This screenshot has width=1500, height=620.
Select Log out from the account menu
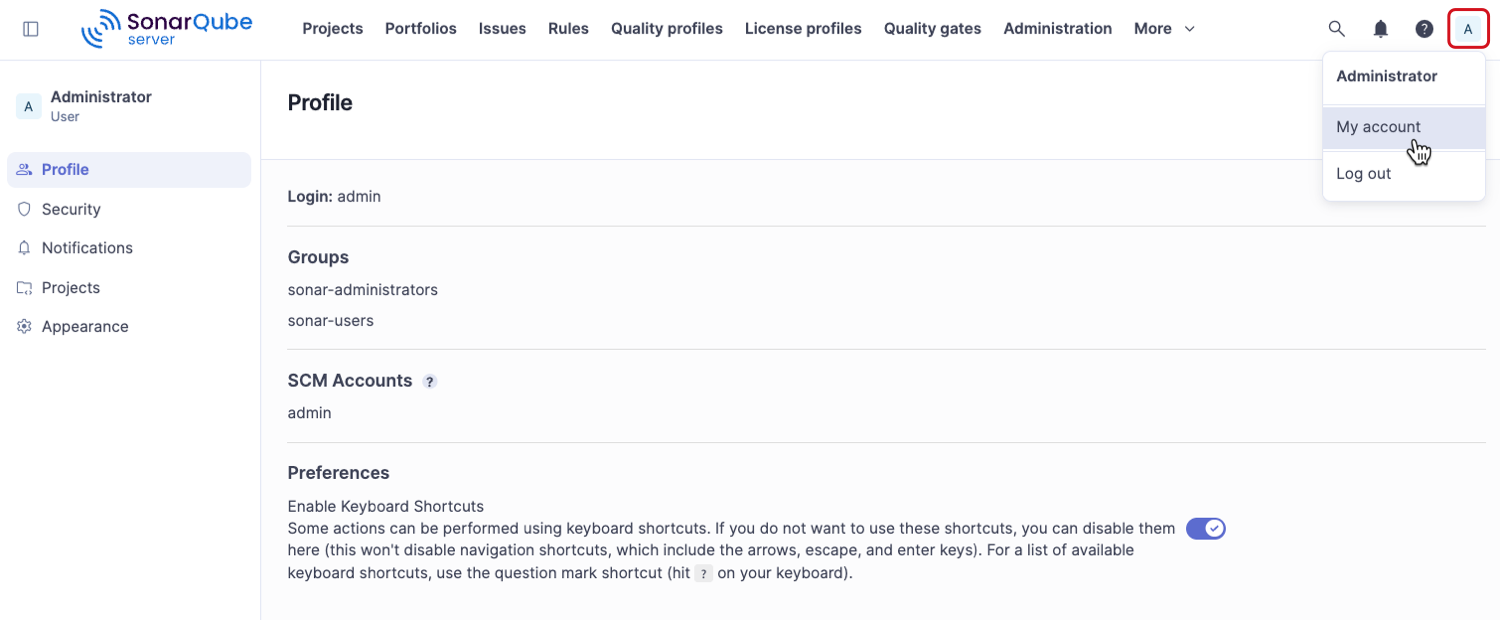[1363, 173]
